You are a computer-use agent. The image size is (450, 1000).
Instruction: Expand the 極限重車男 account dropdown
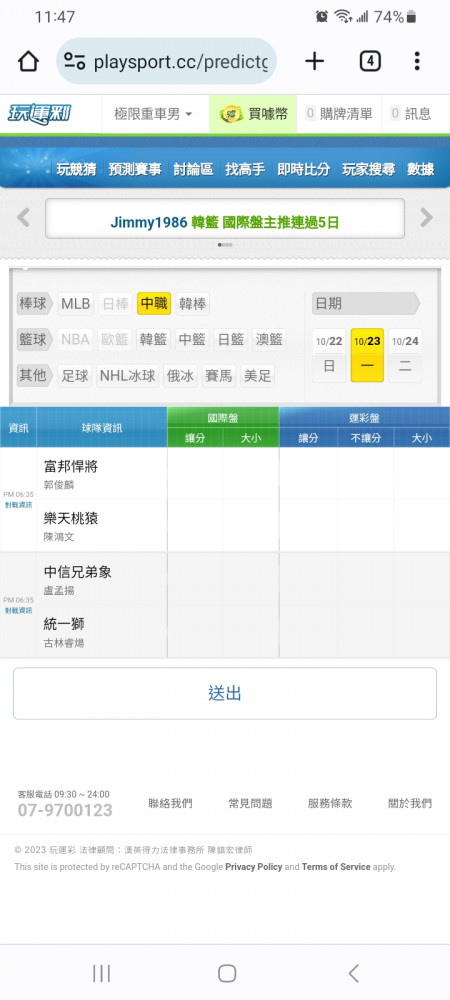(153, 114)
